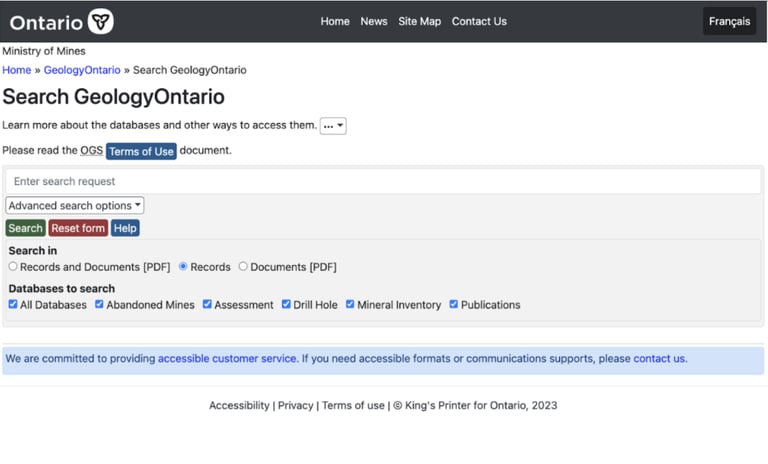Select the Documents [PDF] radio option

point(243,266)
